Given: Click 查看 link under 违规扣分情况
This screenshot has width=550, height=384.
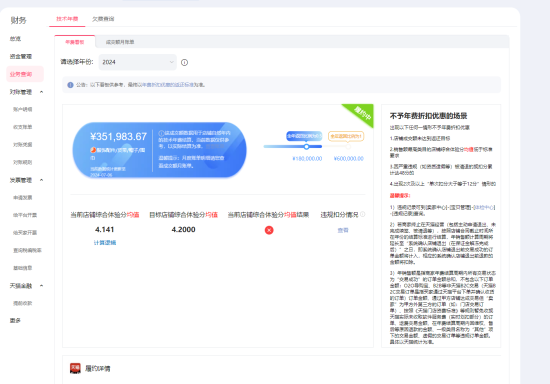Looking at the screenshot, I should click(343, 230).
